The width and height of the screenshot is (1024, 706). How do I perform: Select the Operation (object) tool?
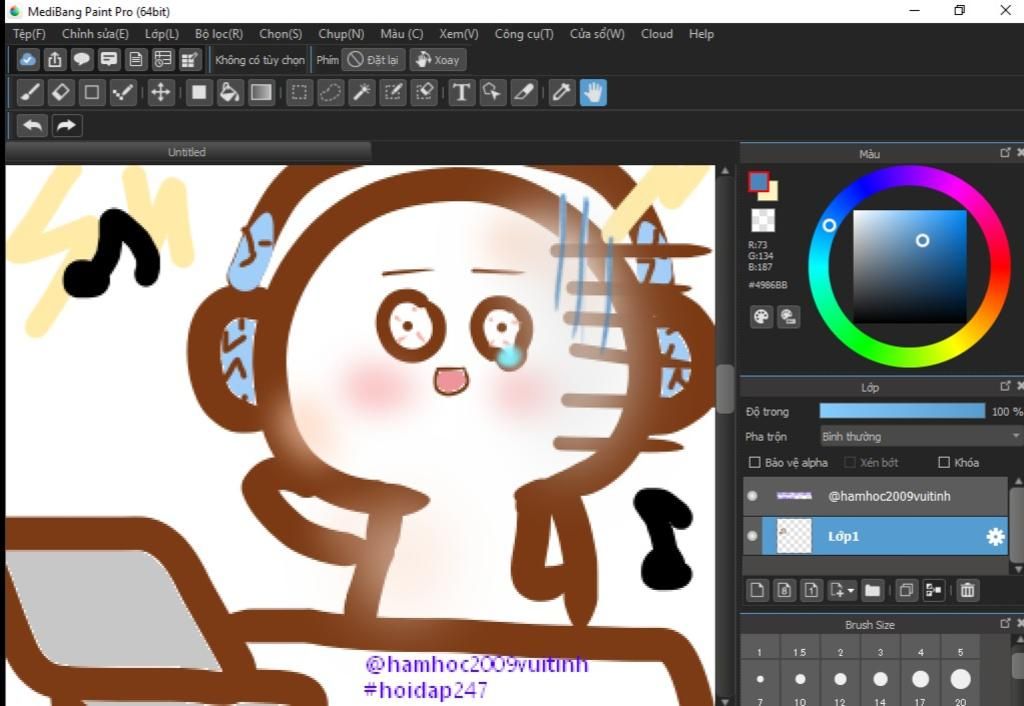(x=492, y=92)
